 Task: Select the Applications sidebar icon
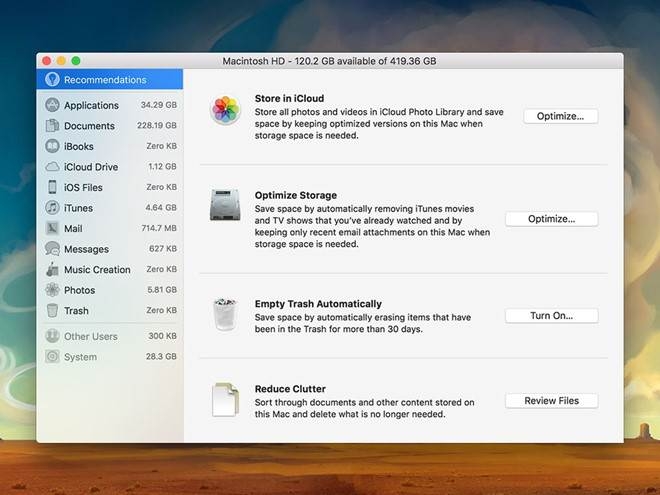click(x=52, y=105)
